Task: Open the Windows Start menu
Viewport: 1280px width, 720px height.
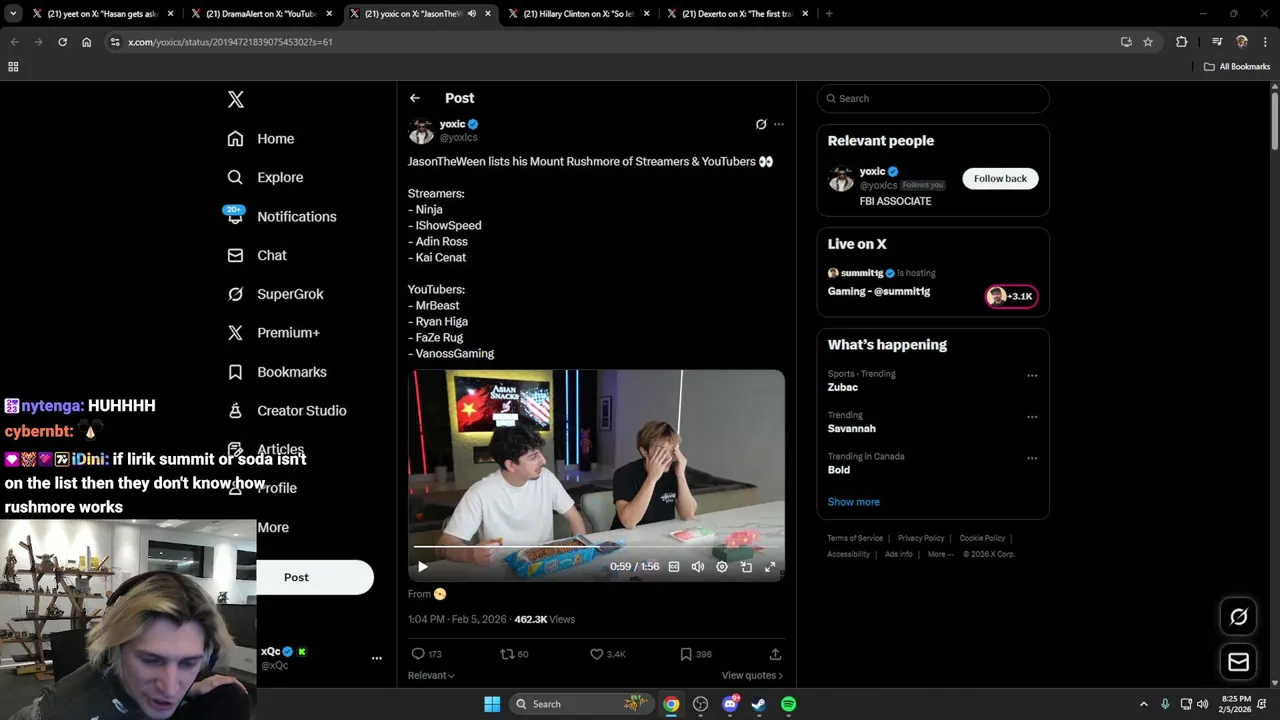Action: [x=492, y=704]
